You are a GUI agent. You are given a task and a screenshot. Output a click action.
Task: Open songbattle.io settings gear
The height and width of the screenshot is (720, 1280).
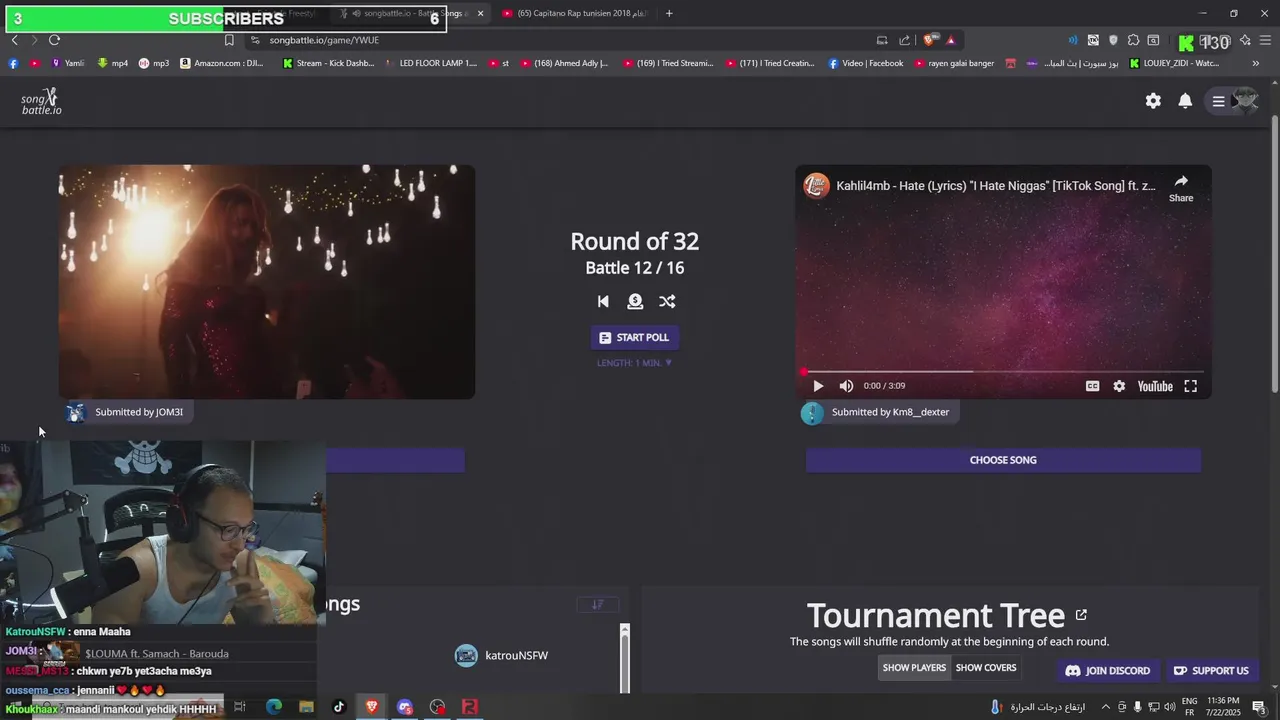pos(1153,101)
